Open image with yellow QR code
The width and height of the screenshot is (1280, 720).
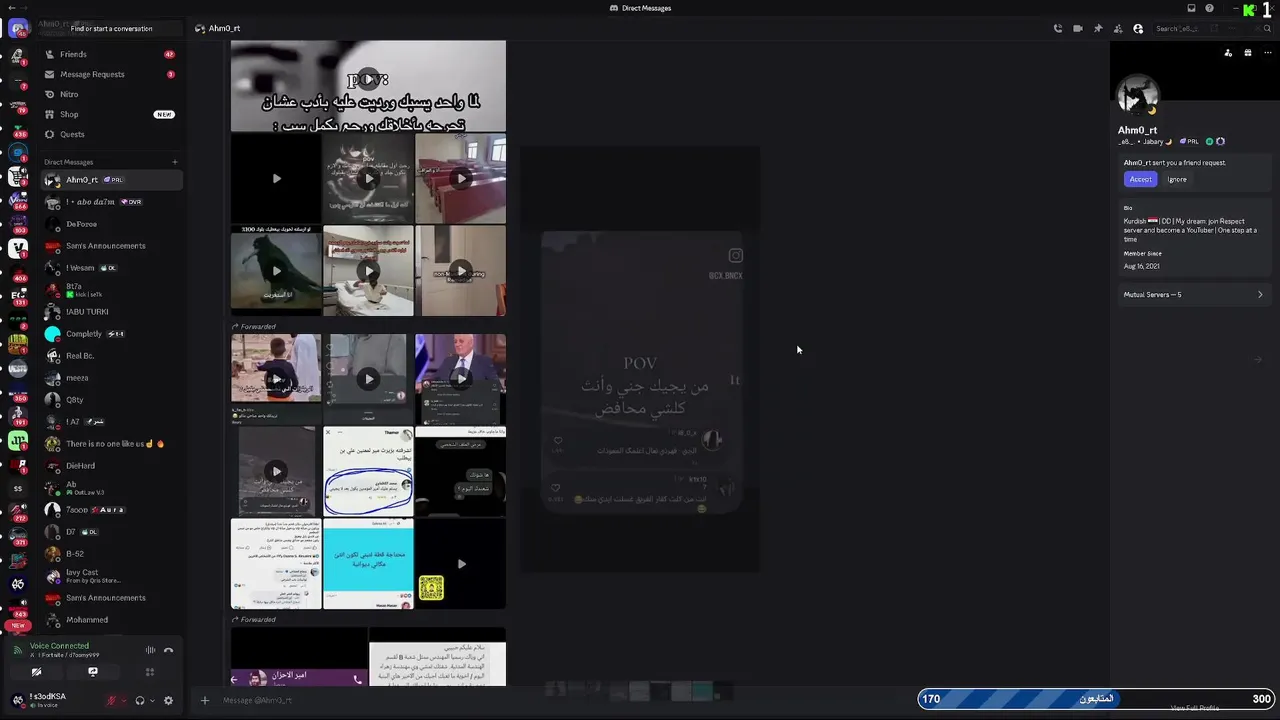coord(460,563)
